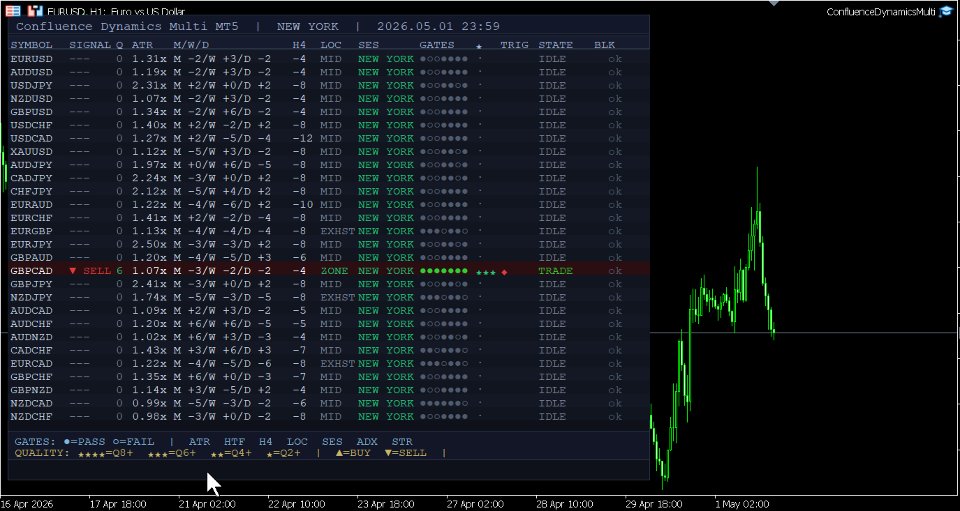The image size is (960, 511).
Task: Select the AUDCHF symbol
Action: click(32, 324)
